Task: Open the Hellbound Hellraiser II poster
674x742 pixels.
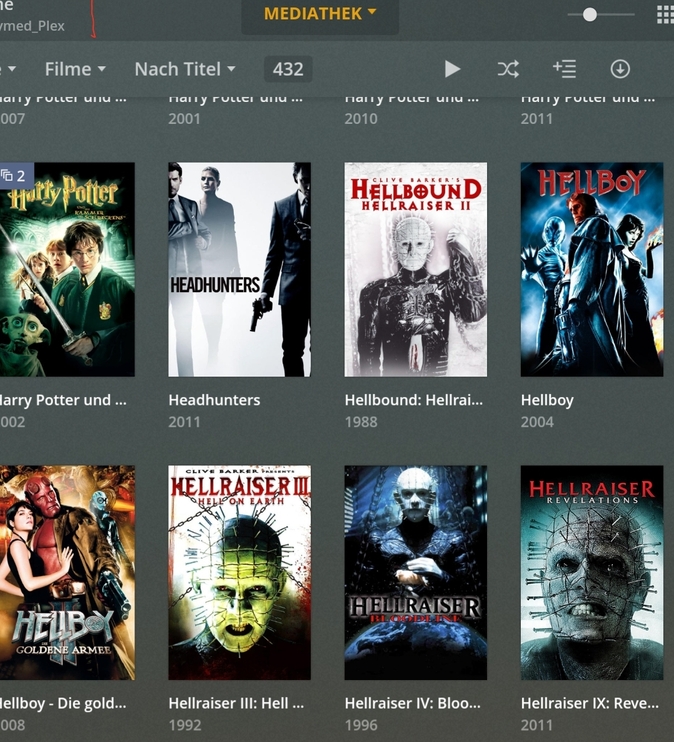Action: [x=416, y=270]
